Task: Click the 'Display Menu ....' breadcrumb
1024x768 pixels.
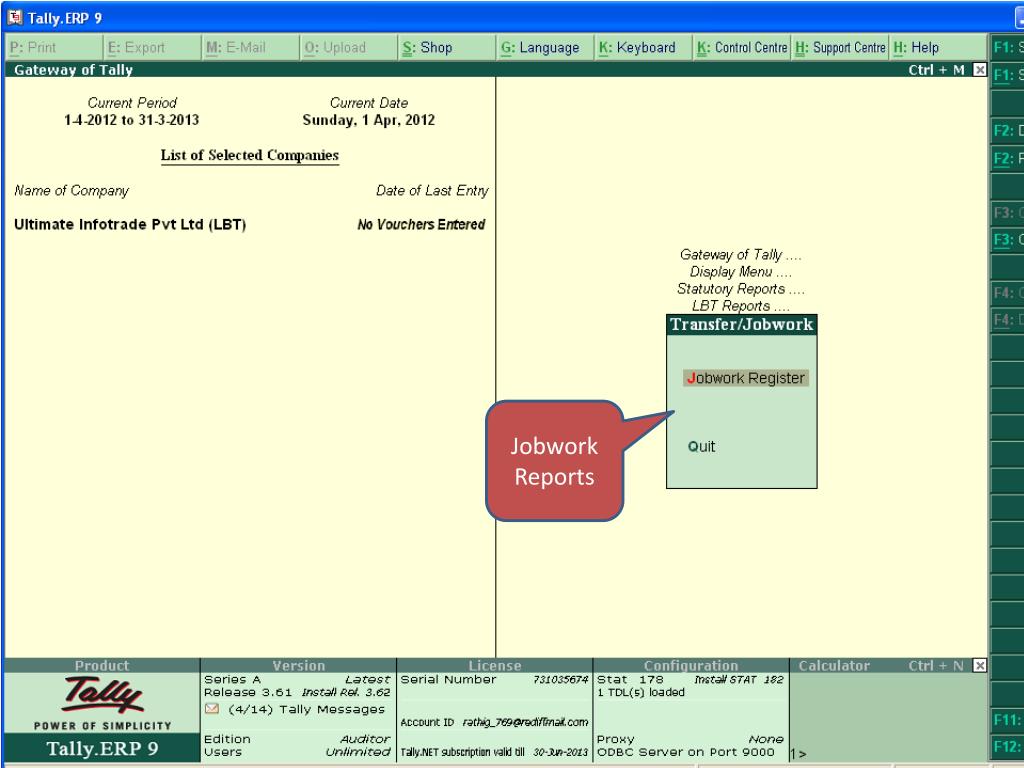Action: click(741, 272)
